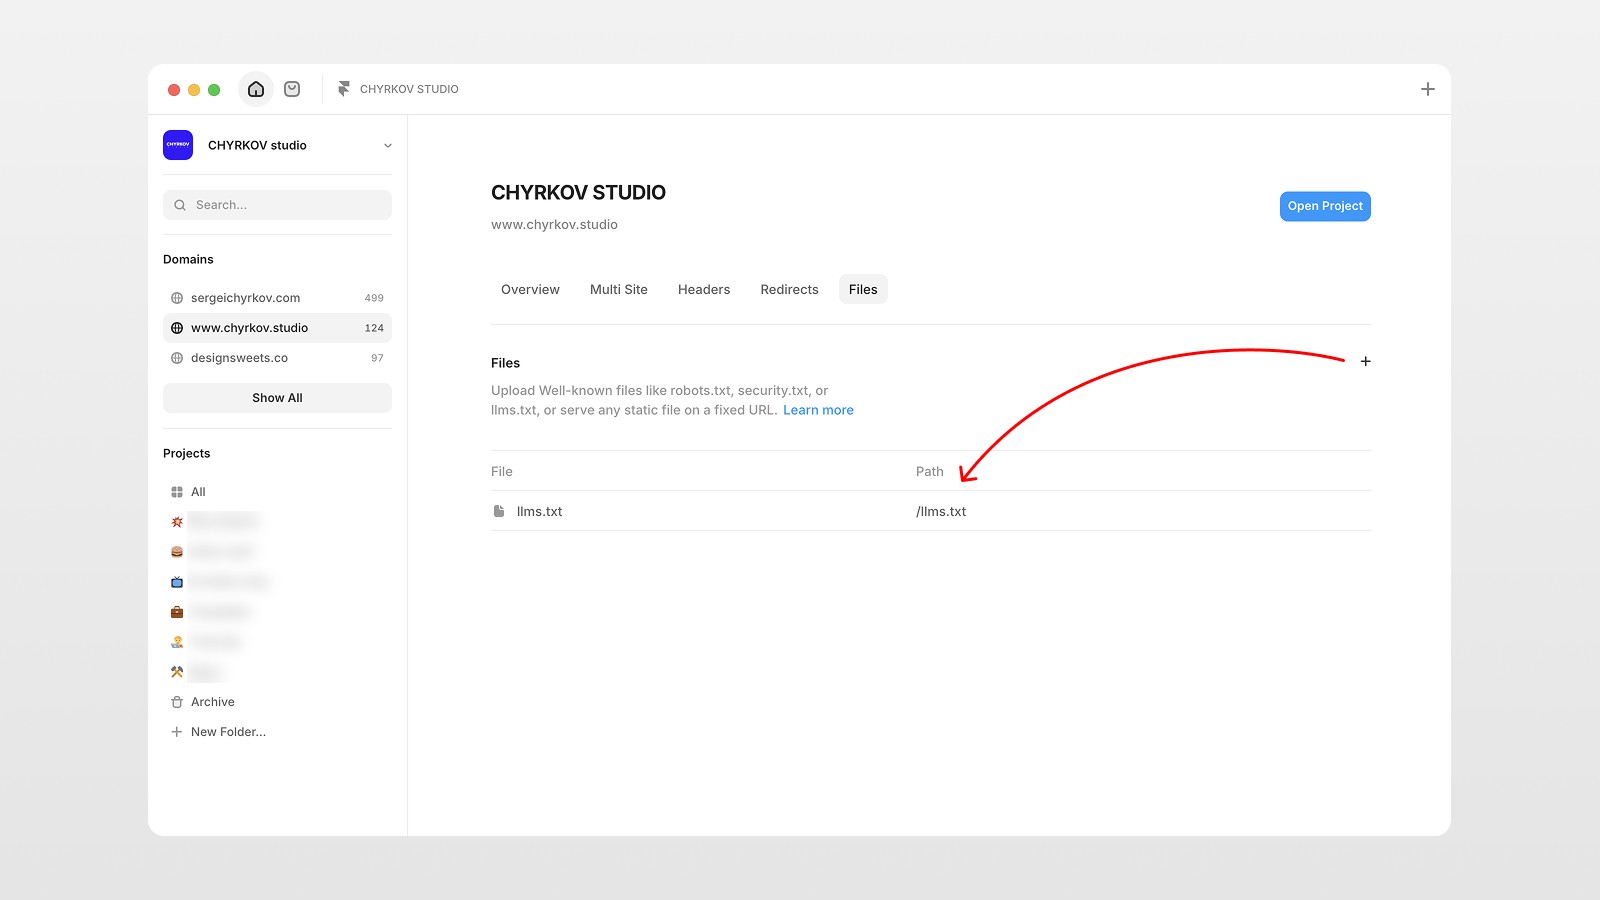Add a file with the plus icon

pyautogui.click(x=1365, y=362)
